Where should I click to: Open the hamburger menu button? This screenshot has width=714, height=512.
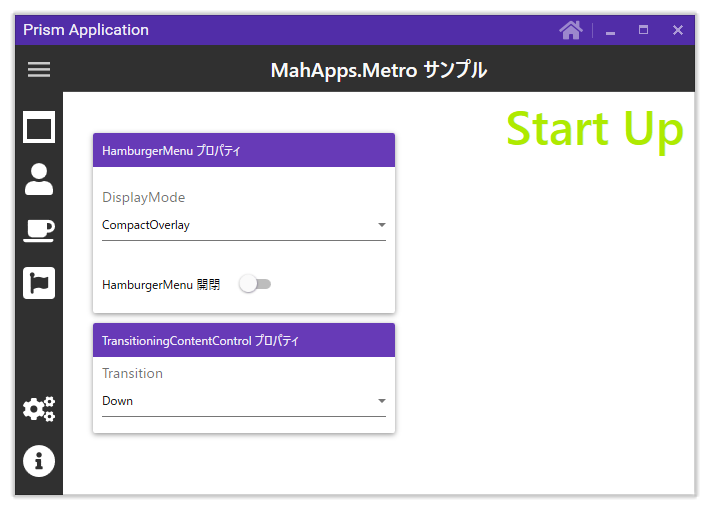tap(39, 69)
